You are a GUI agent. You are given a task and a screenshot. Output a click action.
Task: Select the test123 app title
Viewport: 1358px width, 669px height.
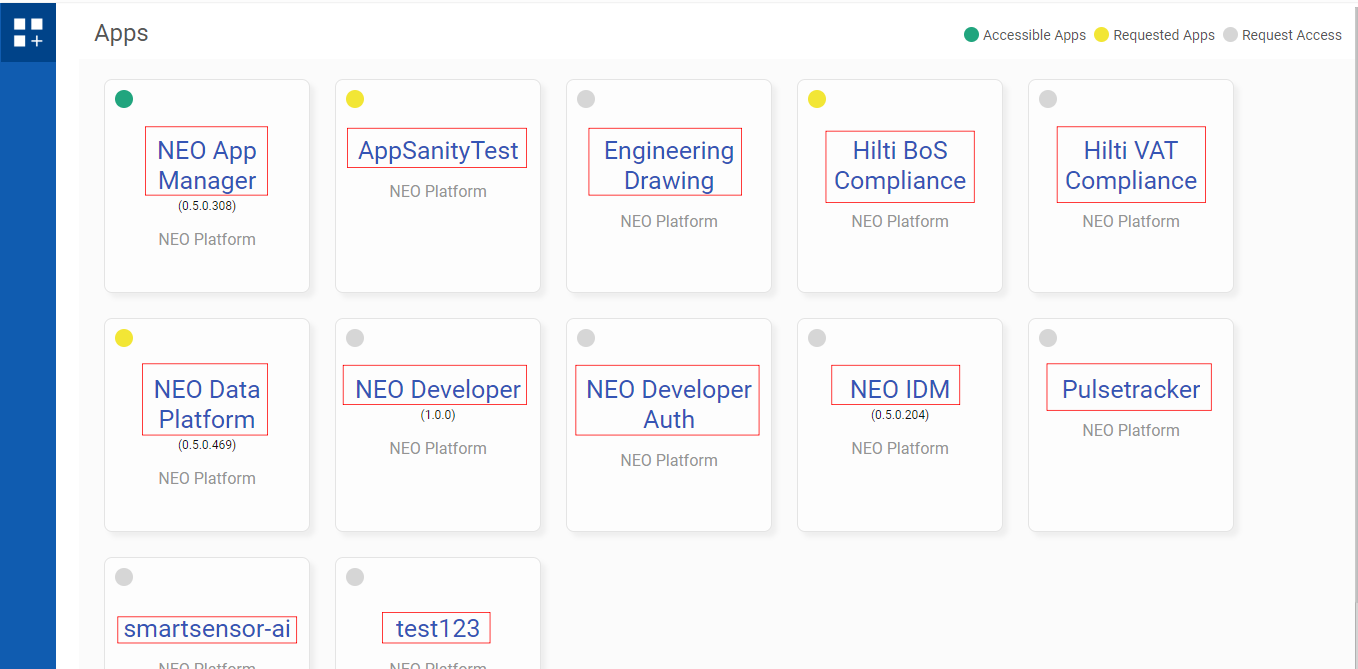[438, 628]
